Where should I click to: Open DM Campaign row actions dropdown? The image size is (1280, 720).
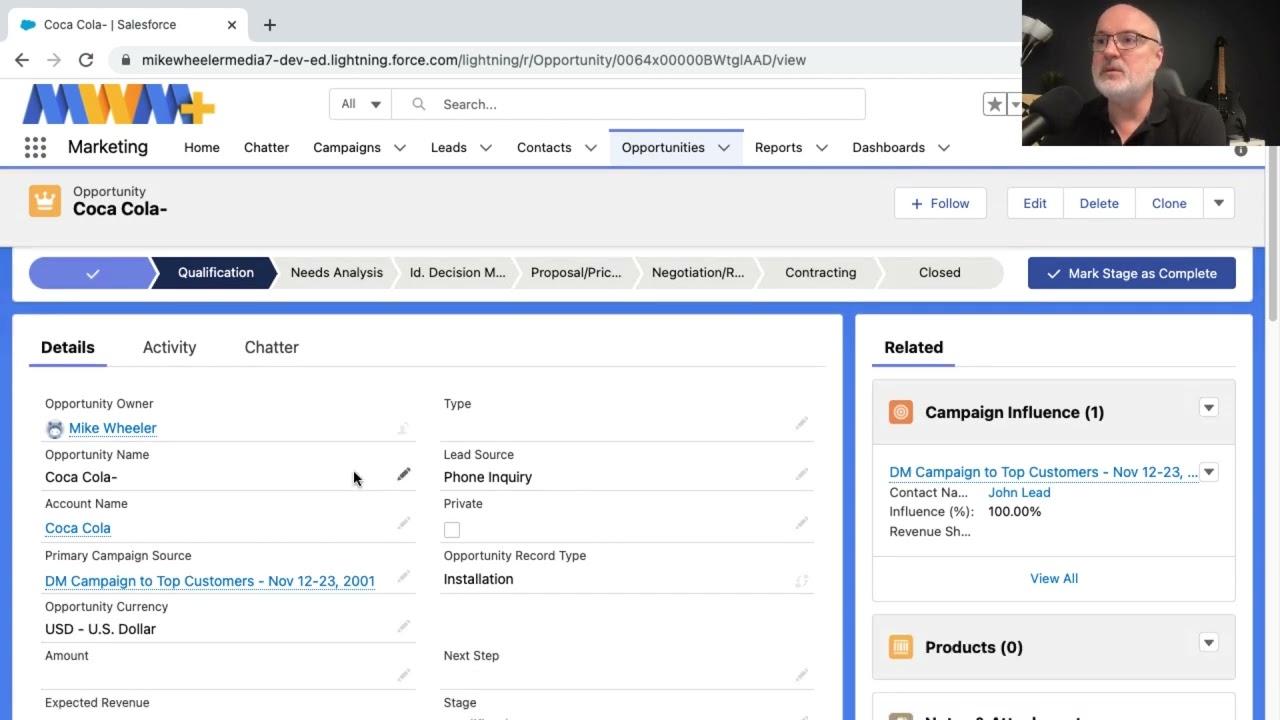(x=1209, y=472)
